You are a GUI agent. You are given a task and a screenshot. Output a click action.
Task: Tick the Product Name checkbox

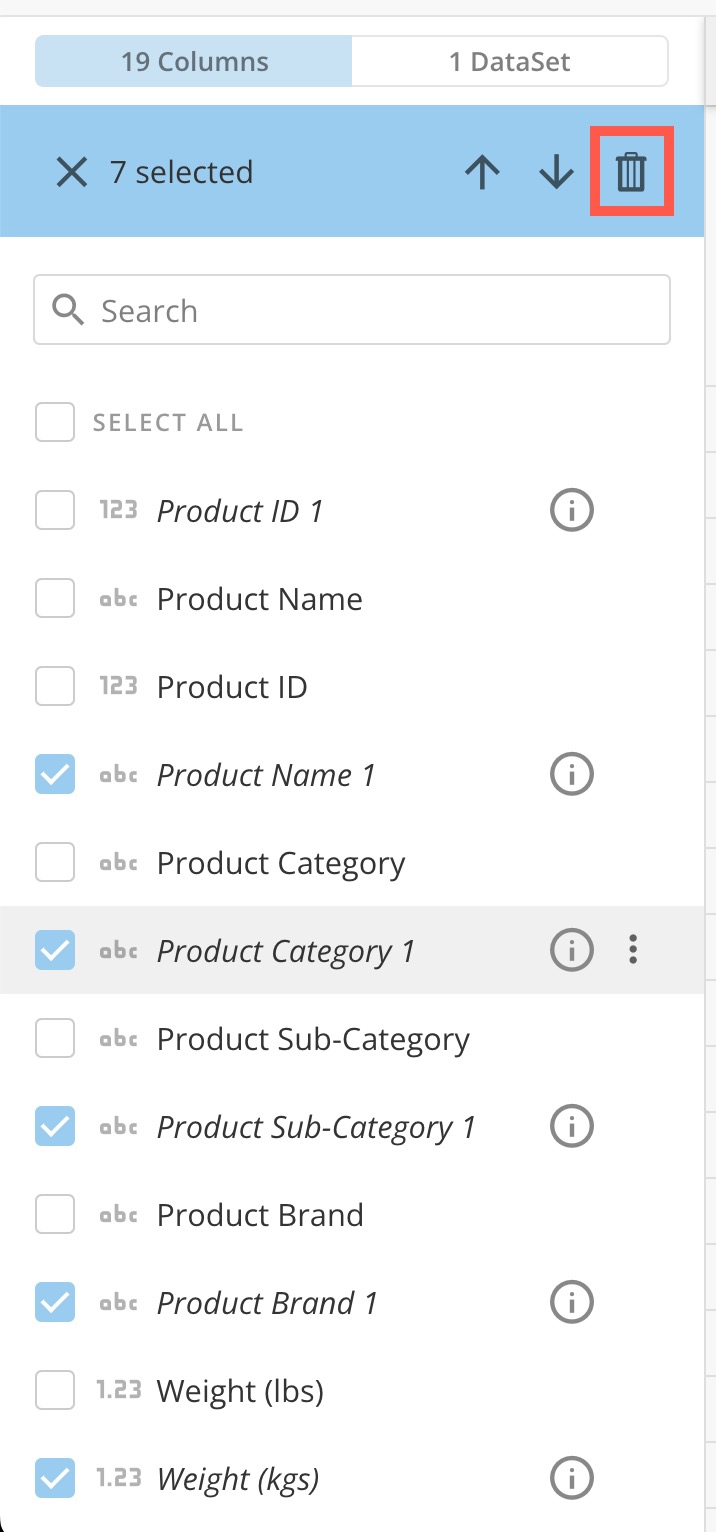(55, 599)
